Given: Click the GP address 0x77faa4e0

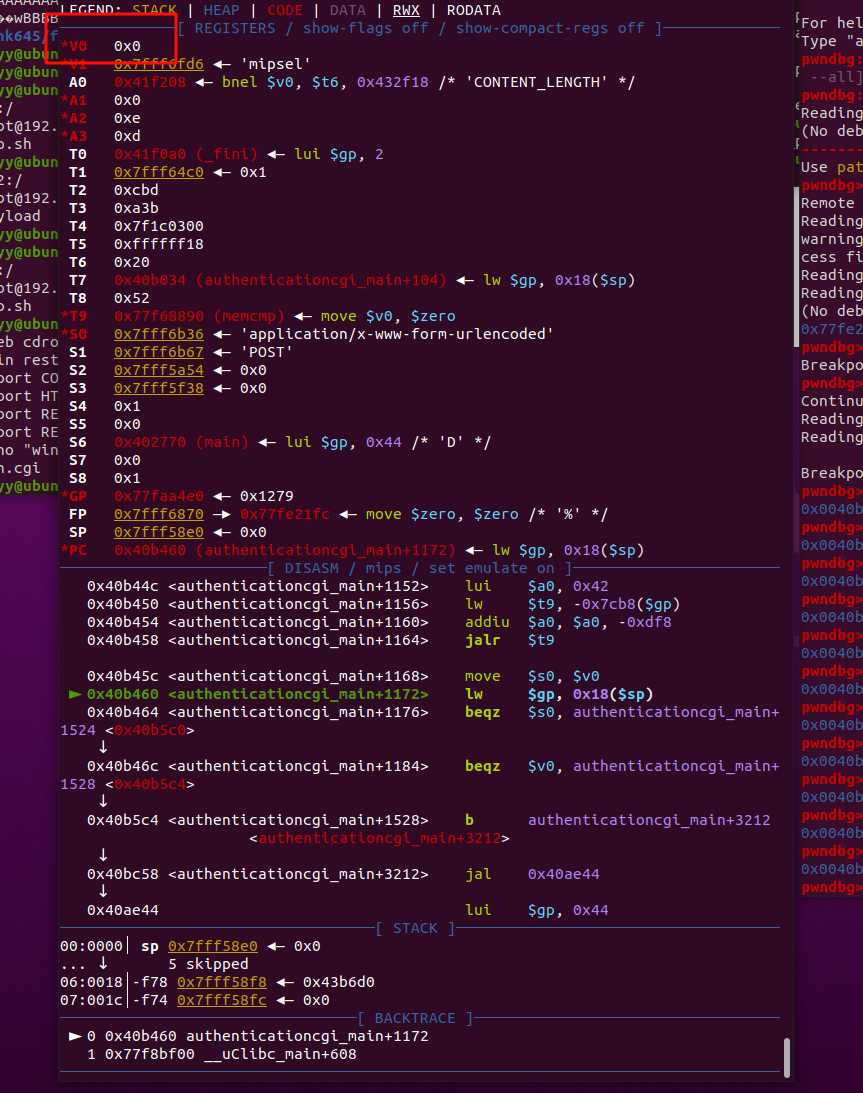Looking at the screenshot, I should point(159,497).
